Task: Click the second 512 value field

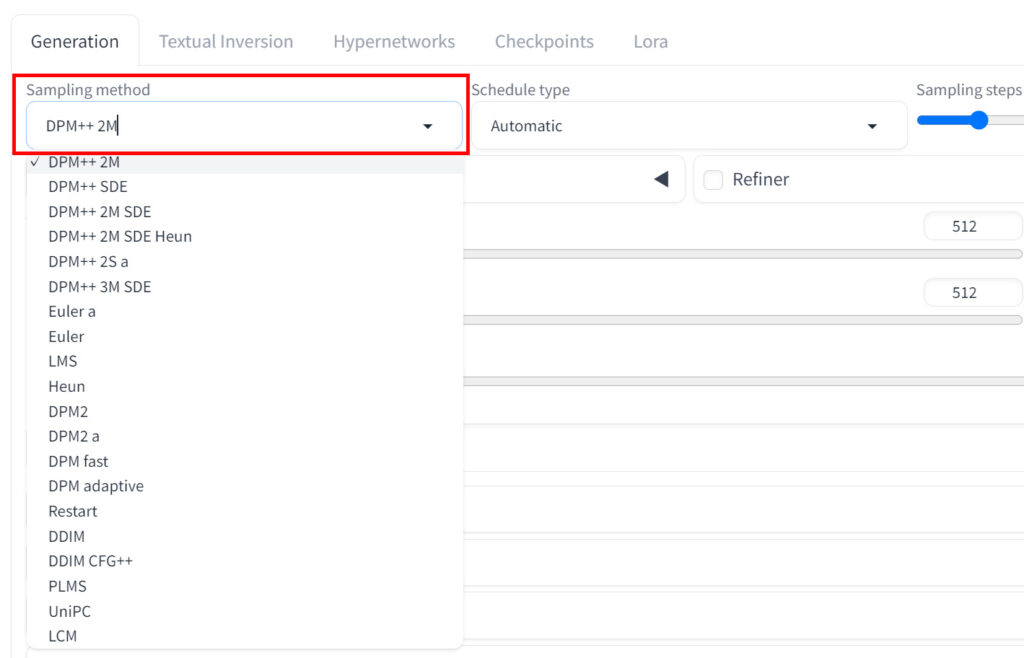Action: [964, 293]
